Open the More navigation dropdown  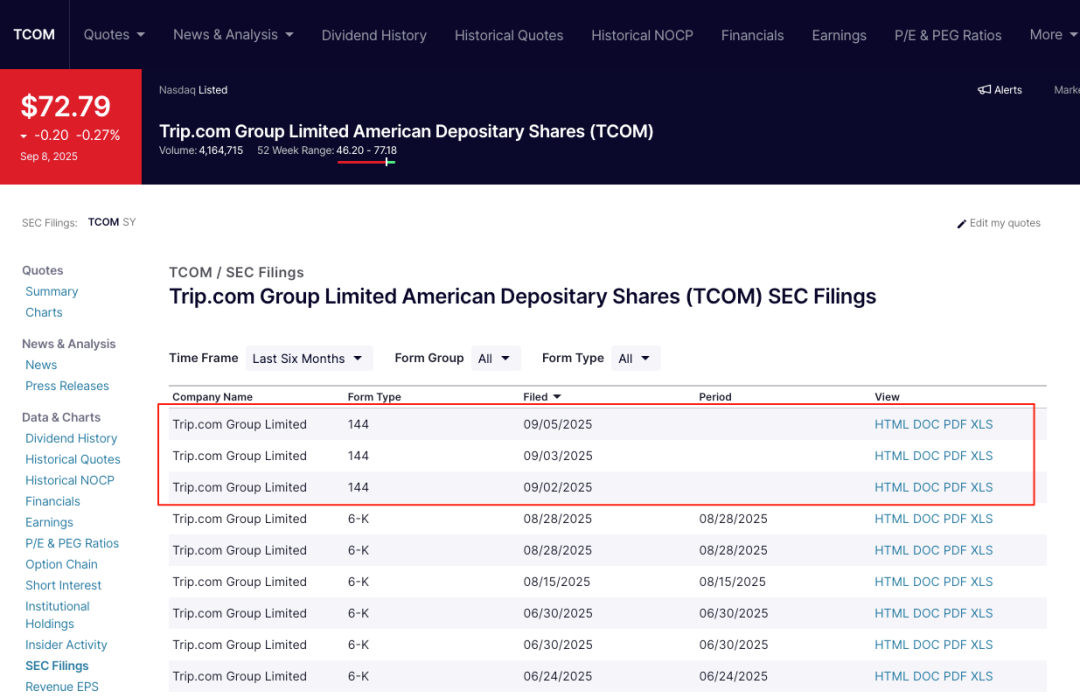pyautogui.click(x=1053, y=34)
